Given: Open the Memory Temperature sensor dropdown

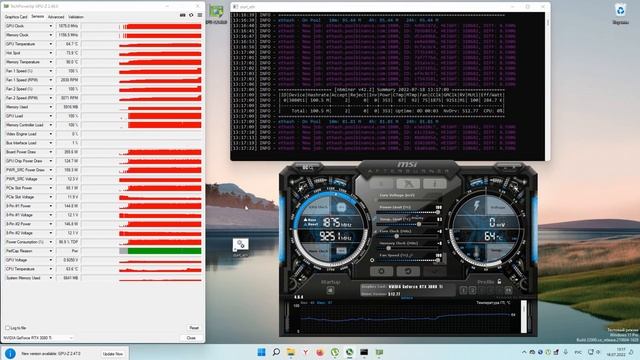Looking at the screenshot, I should point(51,62).
